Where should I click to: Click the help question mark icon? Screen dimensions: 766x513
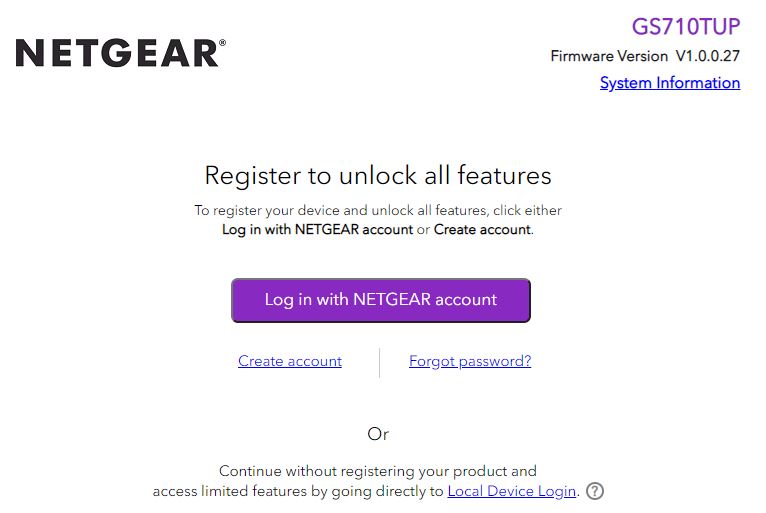595,491
